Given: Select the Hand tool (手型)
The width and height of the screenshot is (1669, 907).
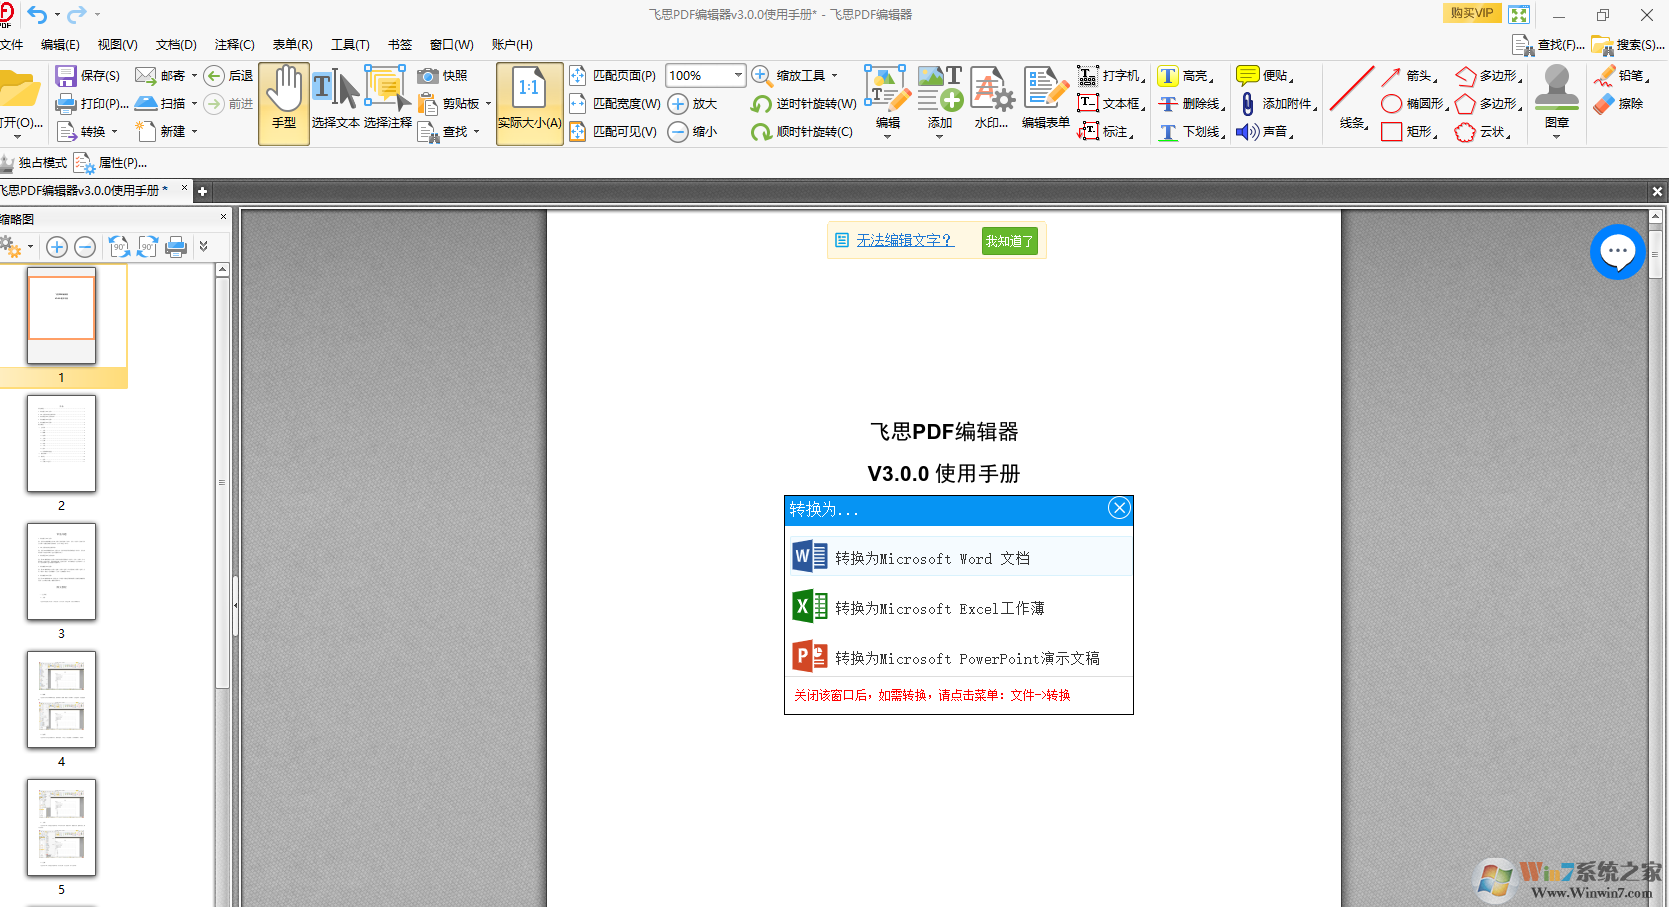Looking at the screenshot, I should pos(284,102).
